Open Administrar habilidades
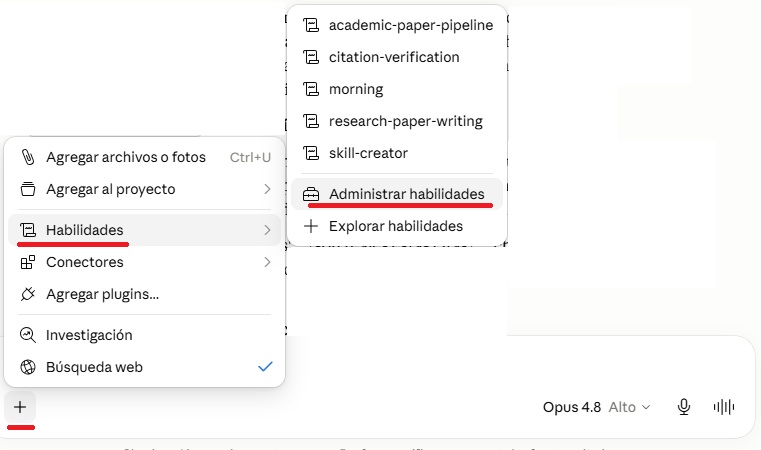This screenshot has width=761, height=450. (397, 194)
